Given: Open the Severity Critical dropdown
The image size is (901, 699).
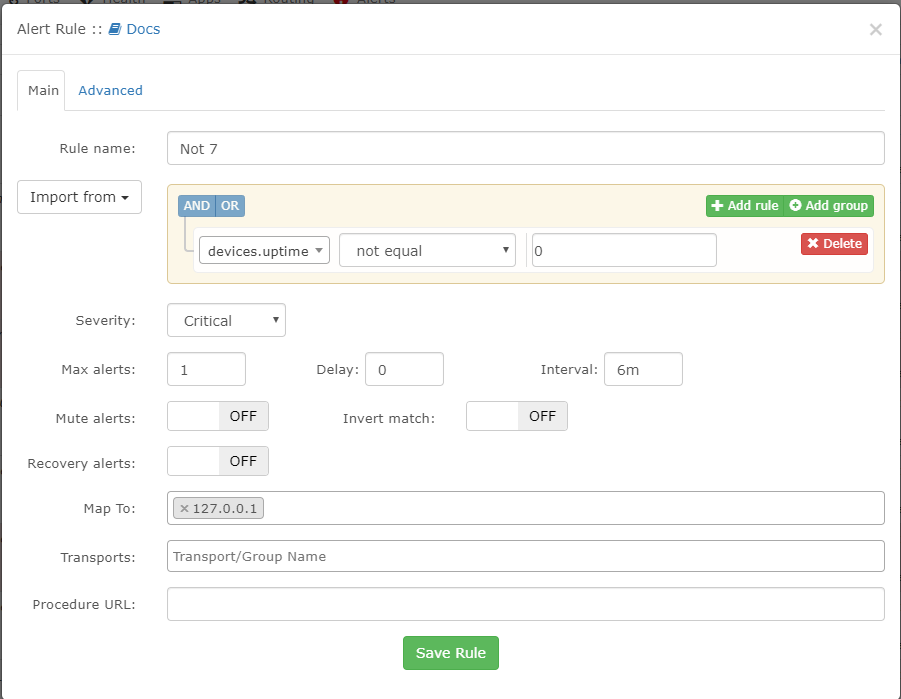Looking at the screenshot, I should [x=226, y=320].
